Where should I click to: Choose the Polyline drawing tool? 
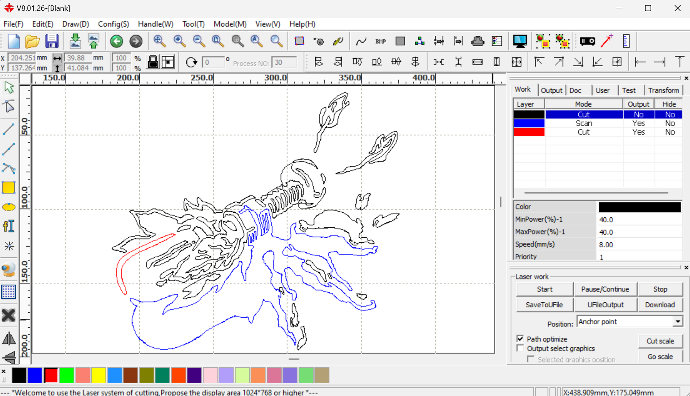(9, 149)
